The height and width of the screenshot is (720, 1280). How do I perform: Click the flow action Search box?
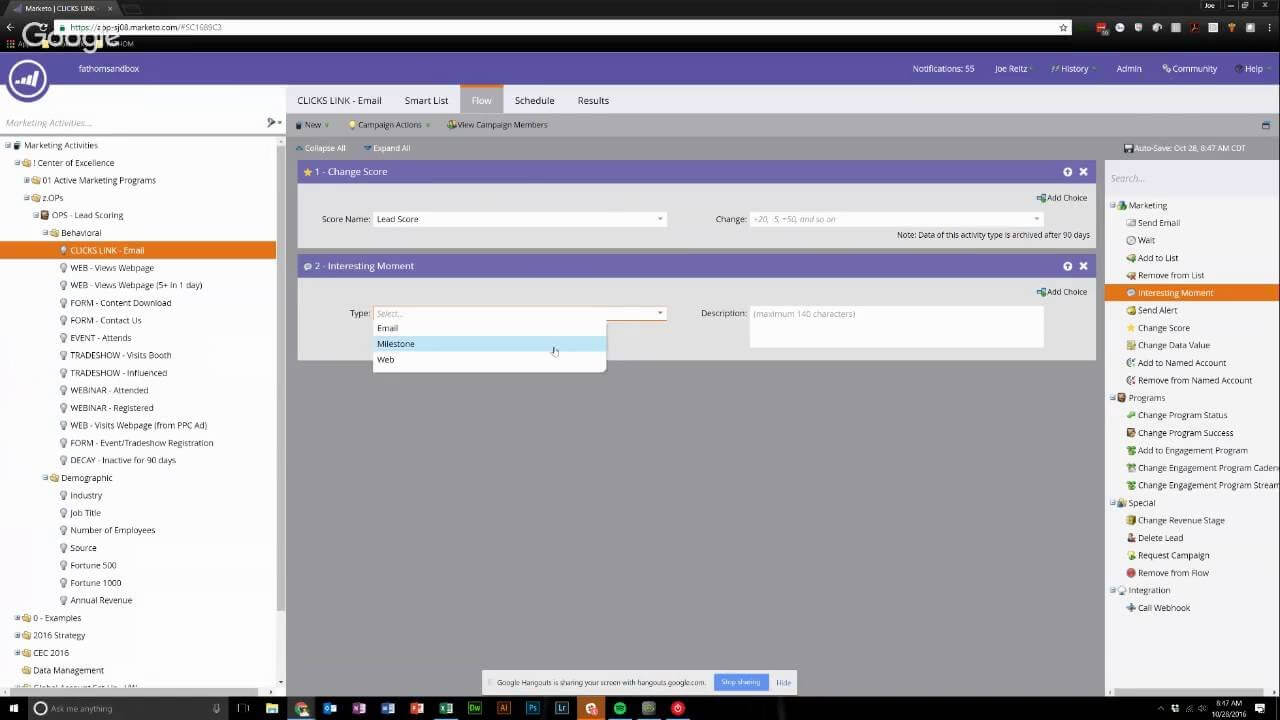pos(1190,178)
